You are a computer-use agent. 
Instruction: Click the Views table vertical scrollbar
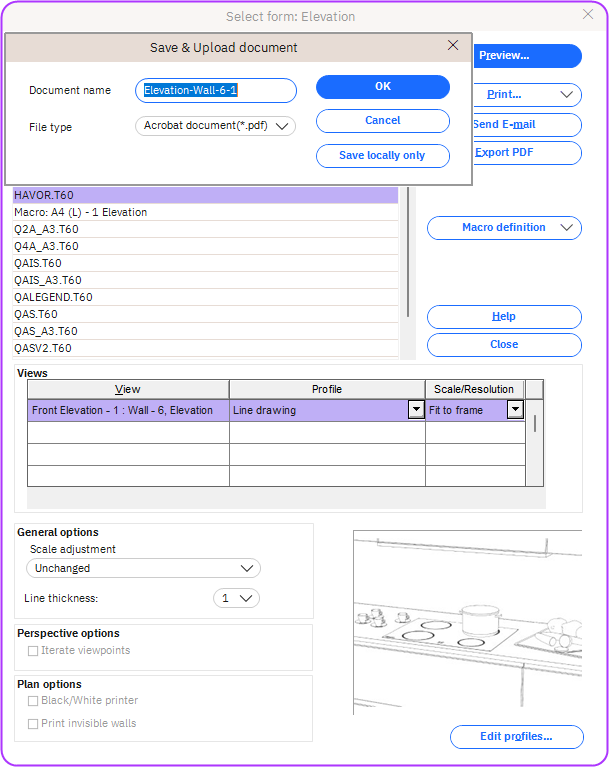535,423
